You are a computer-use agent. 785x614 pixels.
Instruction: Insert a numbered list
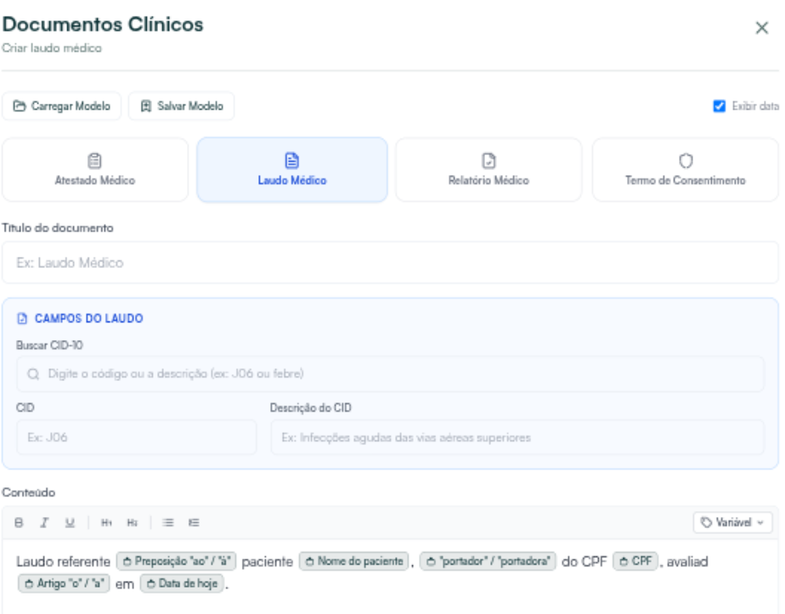pyautogui.click(x=194, y=523)
